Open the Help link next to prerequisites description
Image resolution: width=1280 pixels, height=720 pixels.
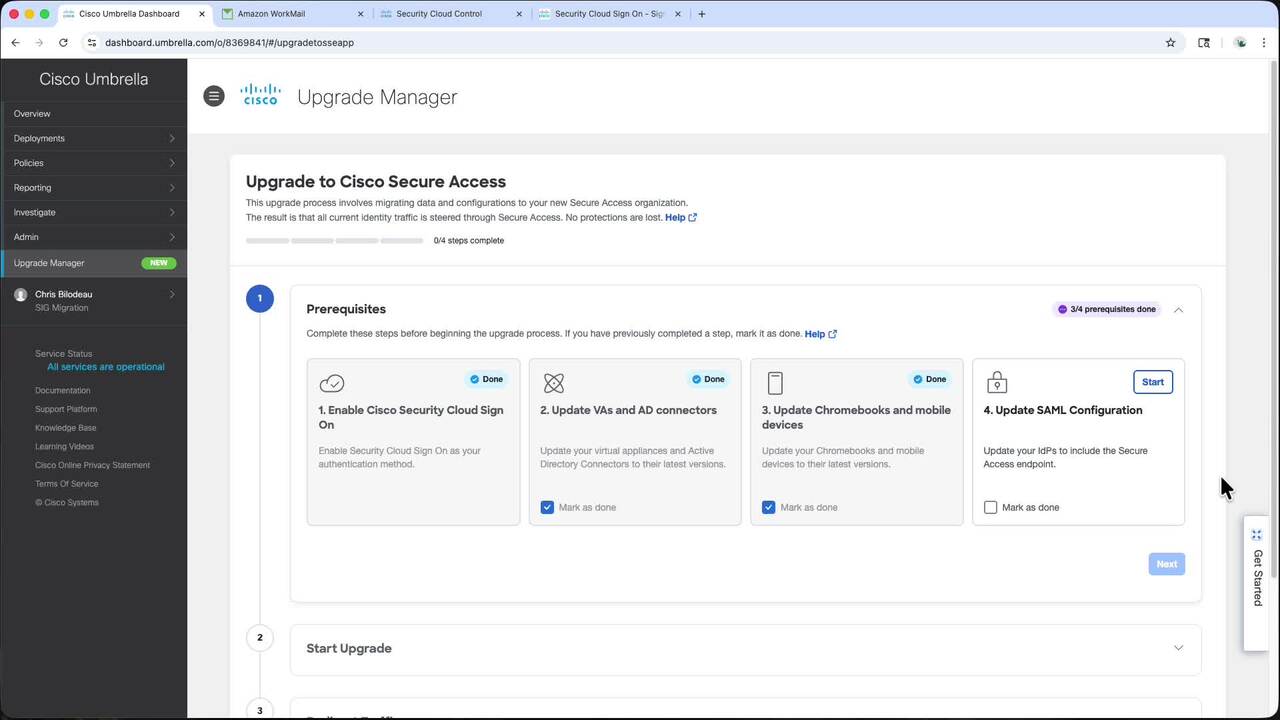(x=820, y=334)
